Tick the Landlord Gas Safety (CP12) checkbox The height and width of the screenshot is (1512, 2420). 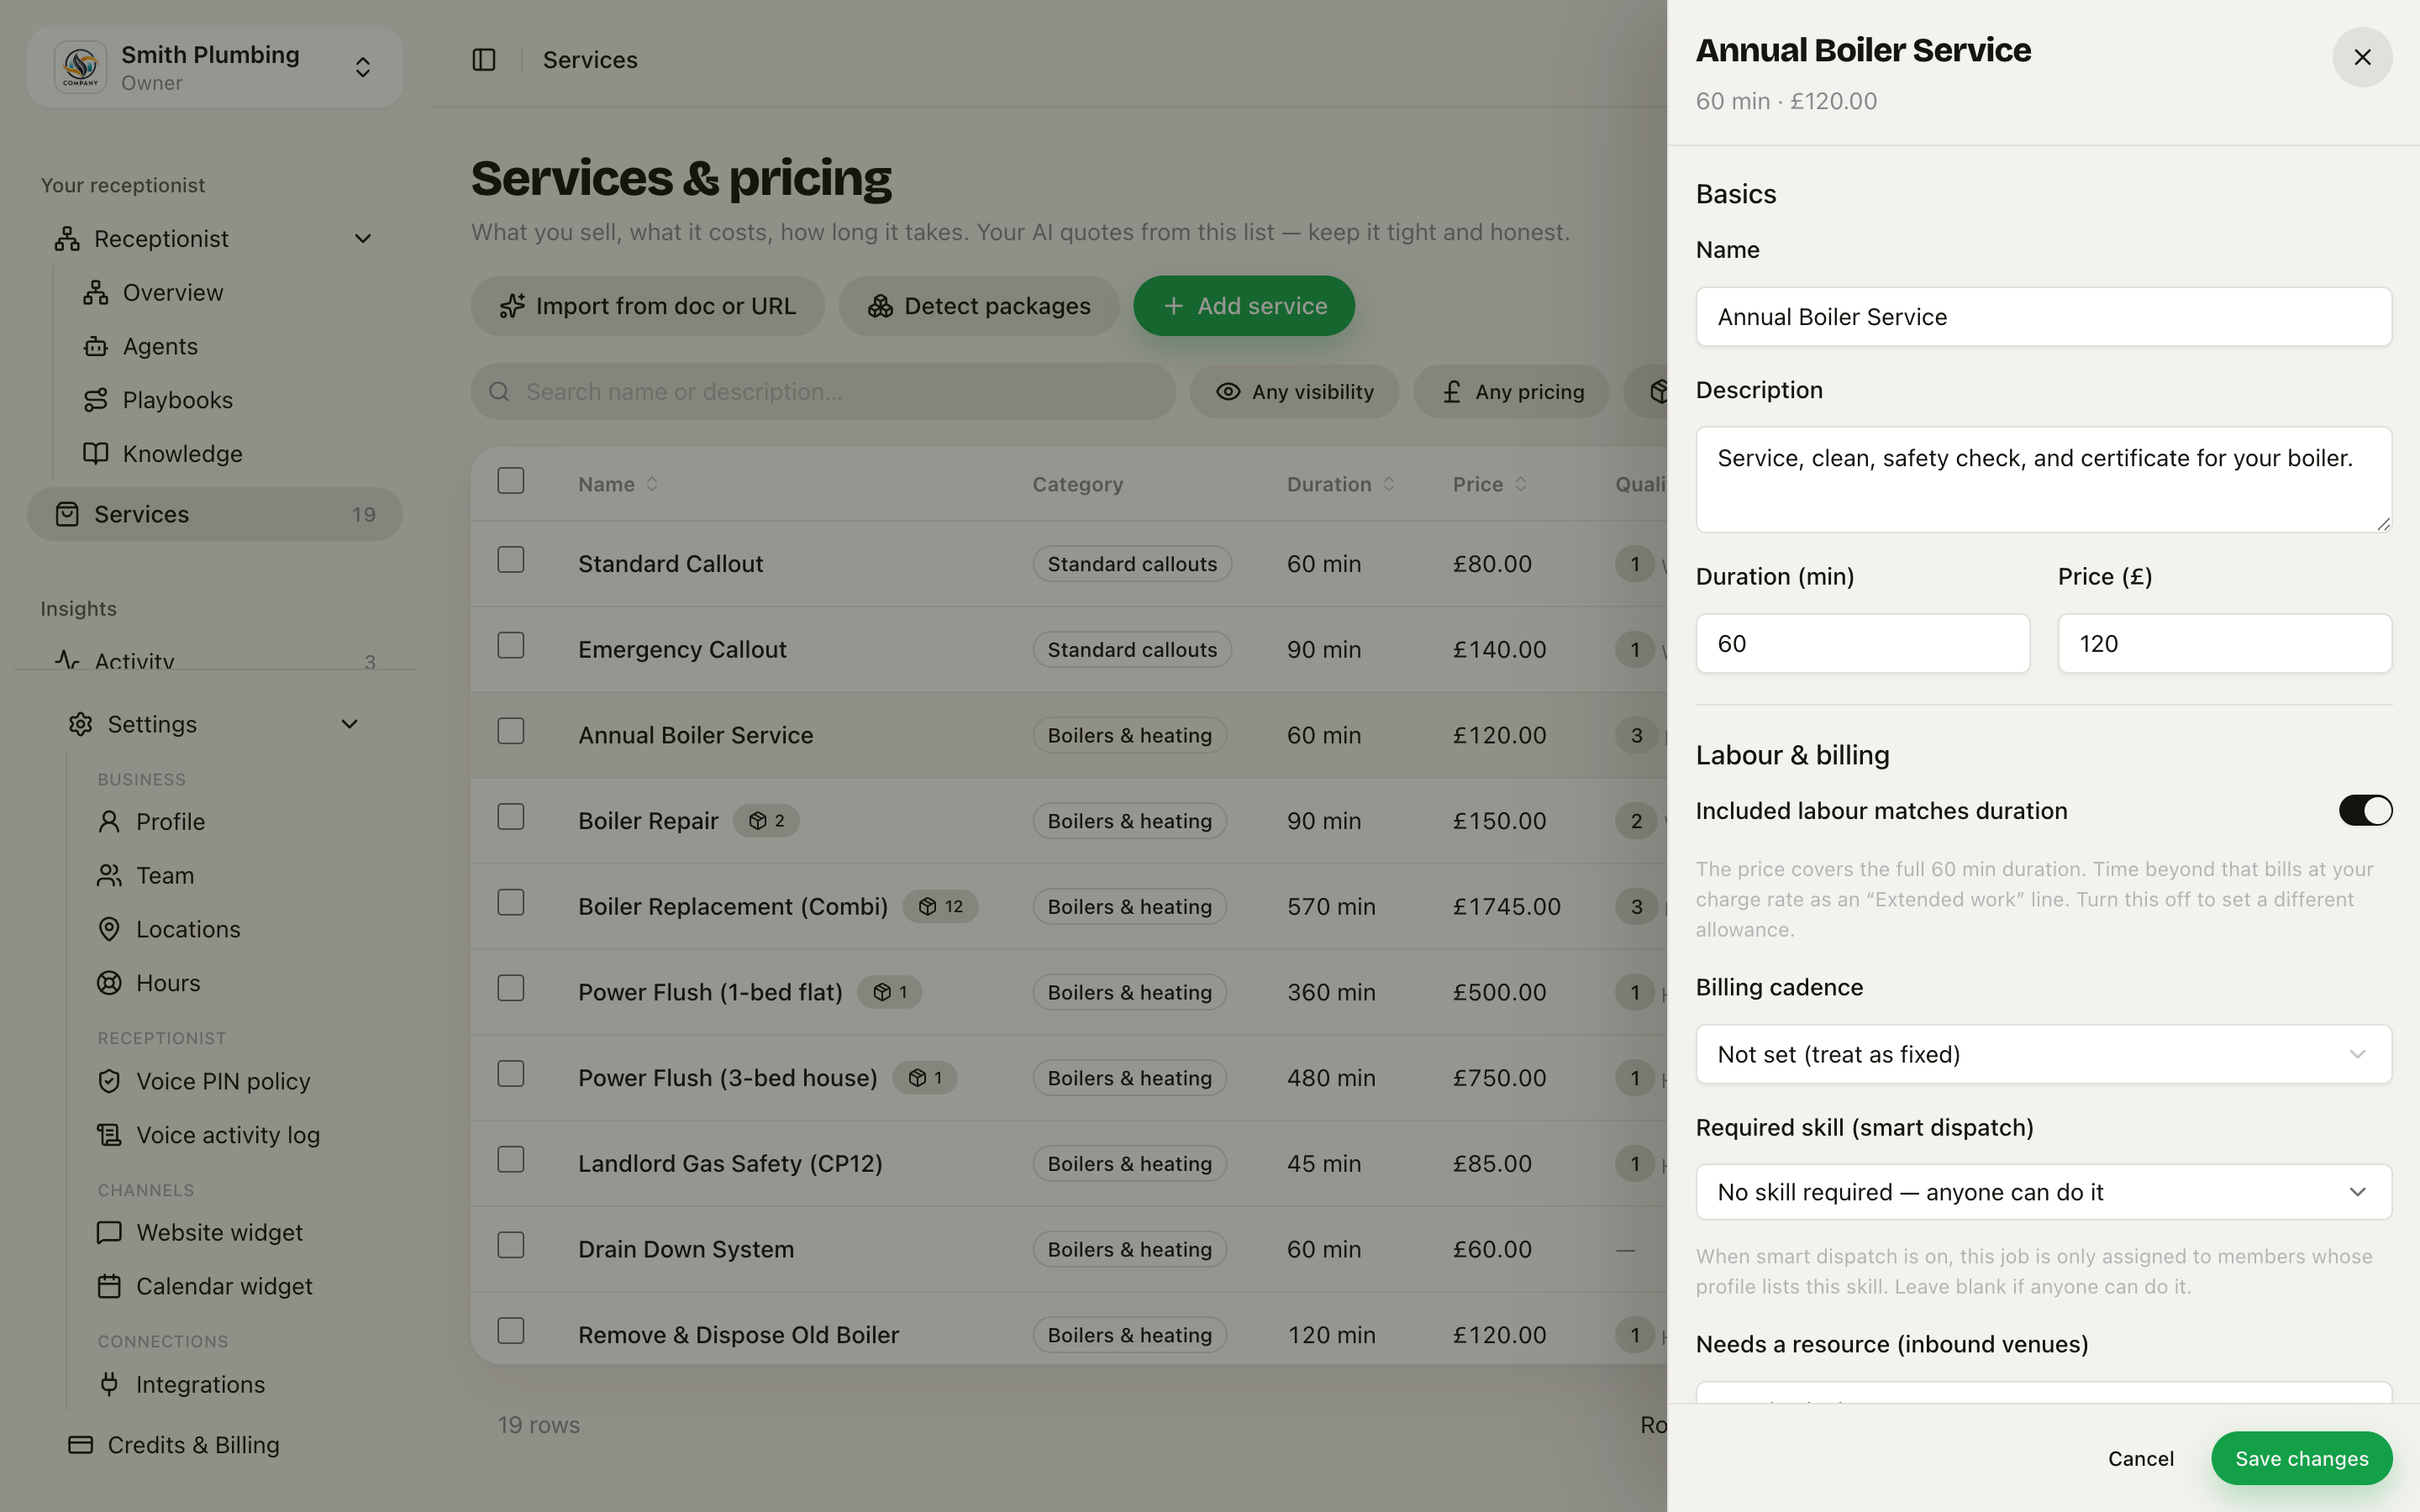(x=511, y=1160)
